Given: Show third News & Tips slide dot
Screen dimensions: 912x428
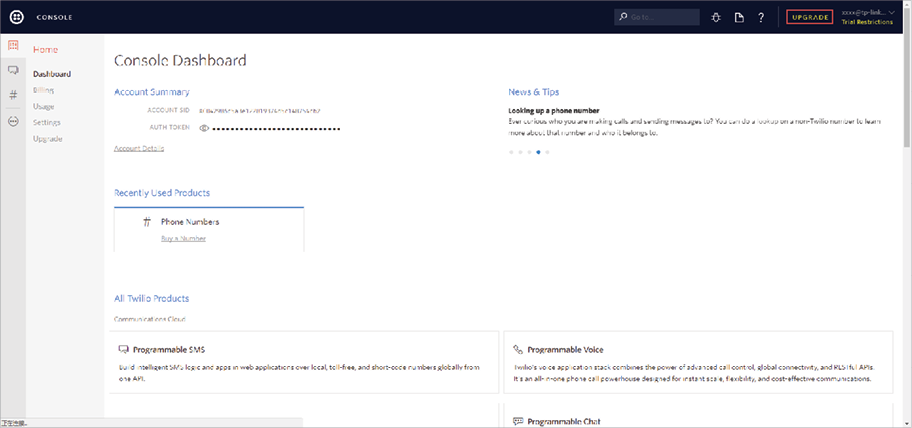Looking at the screenshot, I should [x=529, y=152].
